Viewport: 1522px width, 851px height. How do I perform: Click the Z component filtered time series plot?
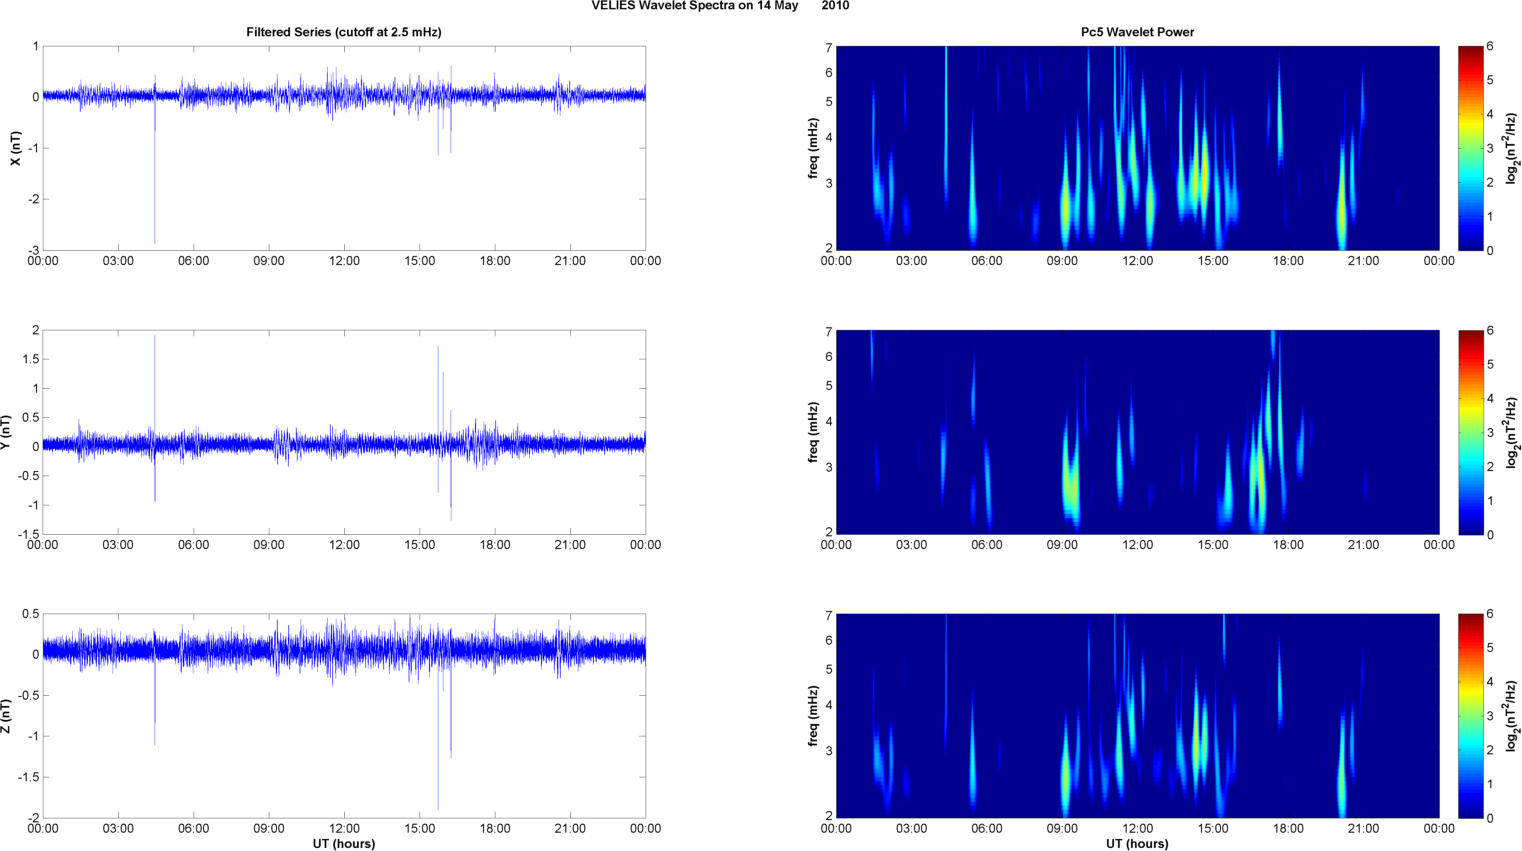click(x=344, y=716)
